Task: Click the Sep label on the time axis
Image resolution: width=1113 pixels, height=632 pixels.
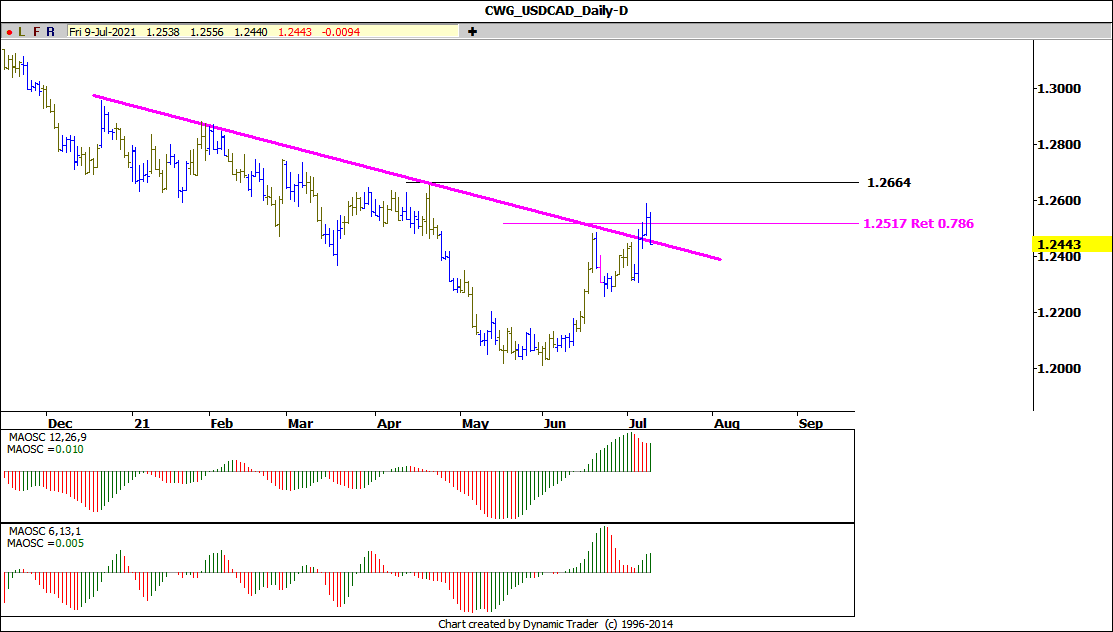Action: pos(811,424)
